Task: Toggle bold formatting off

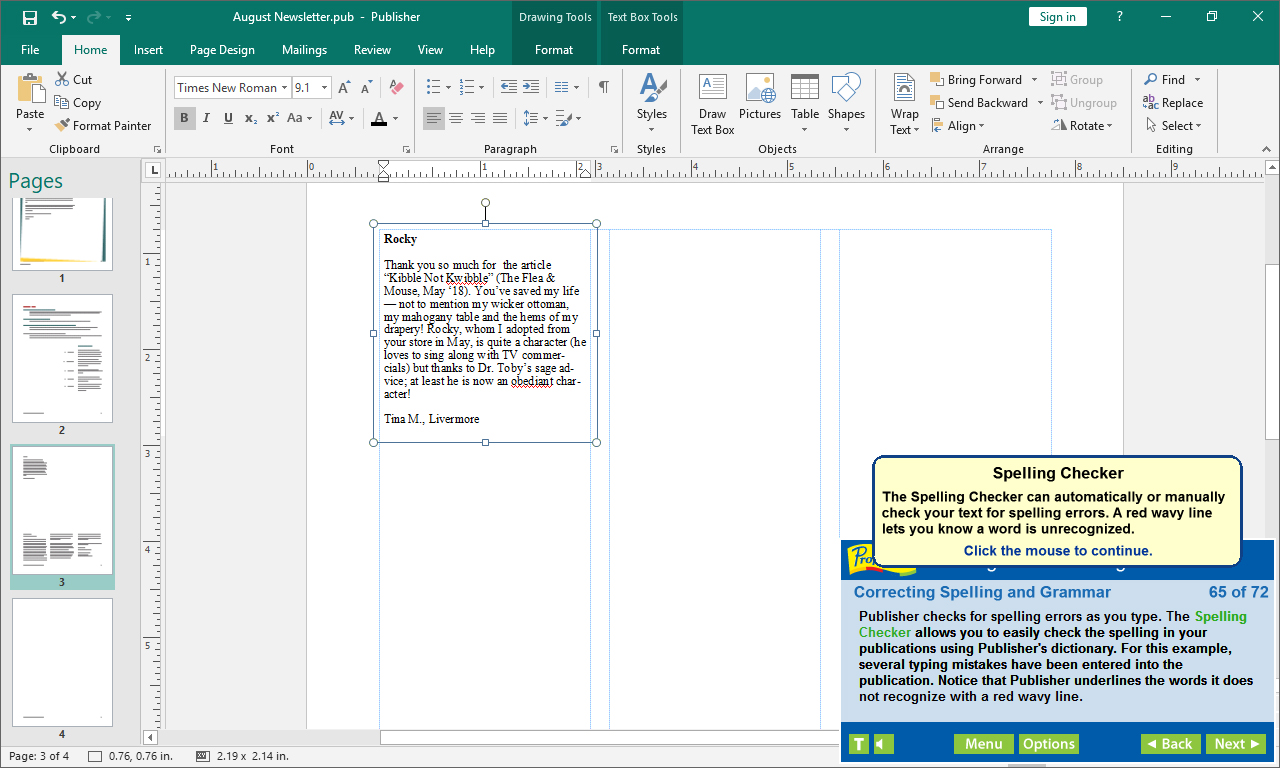Action: pyautogui.click(x=184, y=118)
